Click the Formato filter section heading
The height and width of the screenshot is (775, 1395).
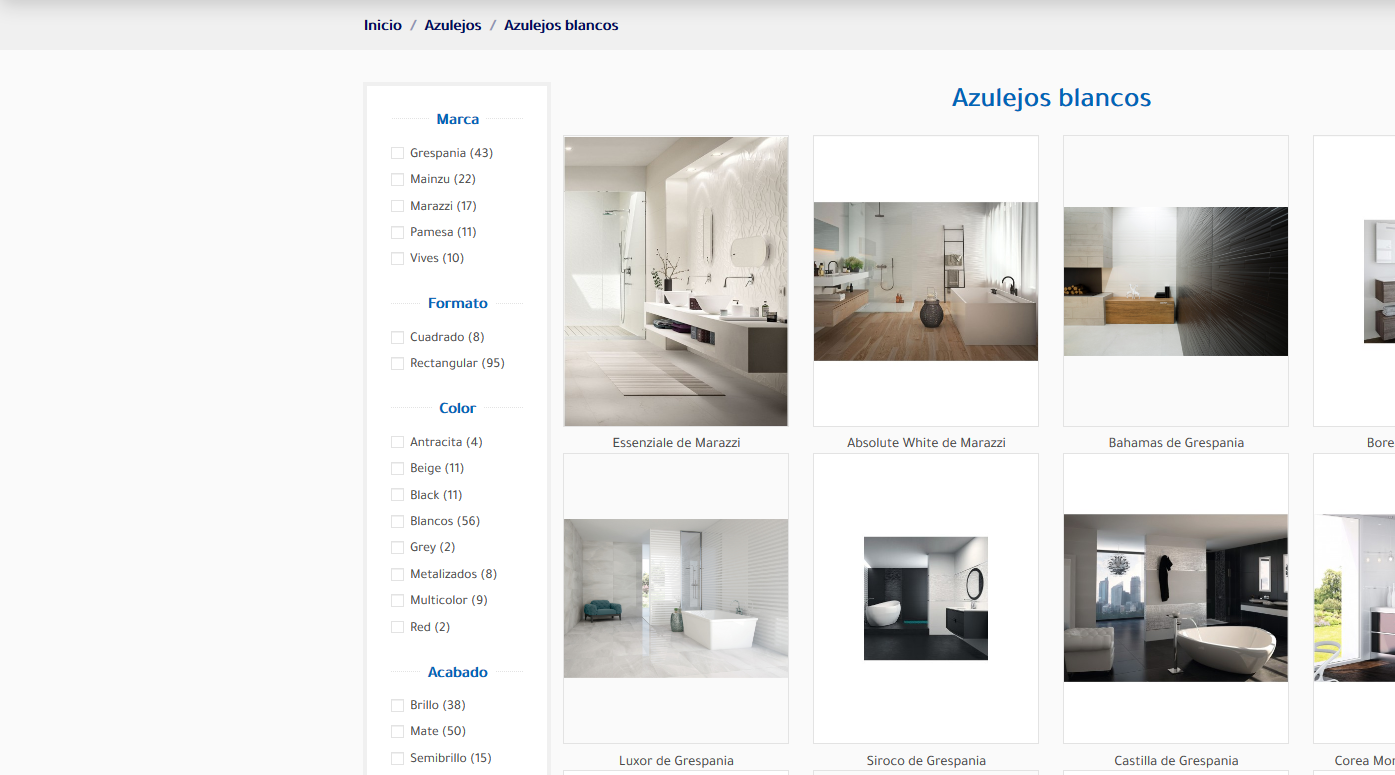(458, 303)
